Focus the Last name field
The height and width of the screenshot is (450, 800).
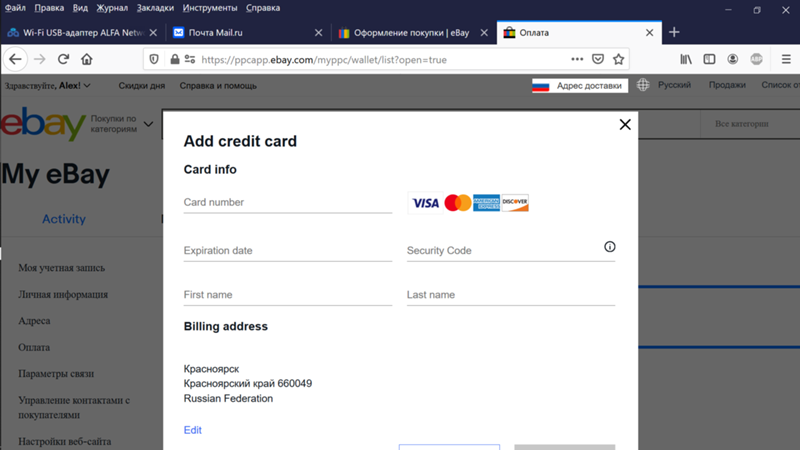pyautogui.click(x=511, y=295)
